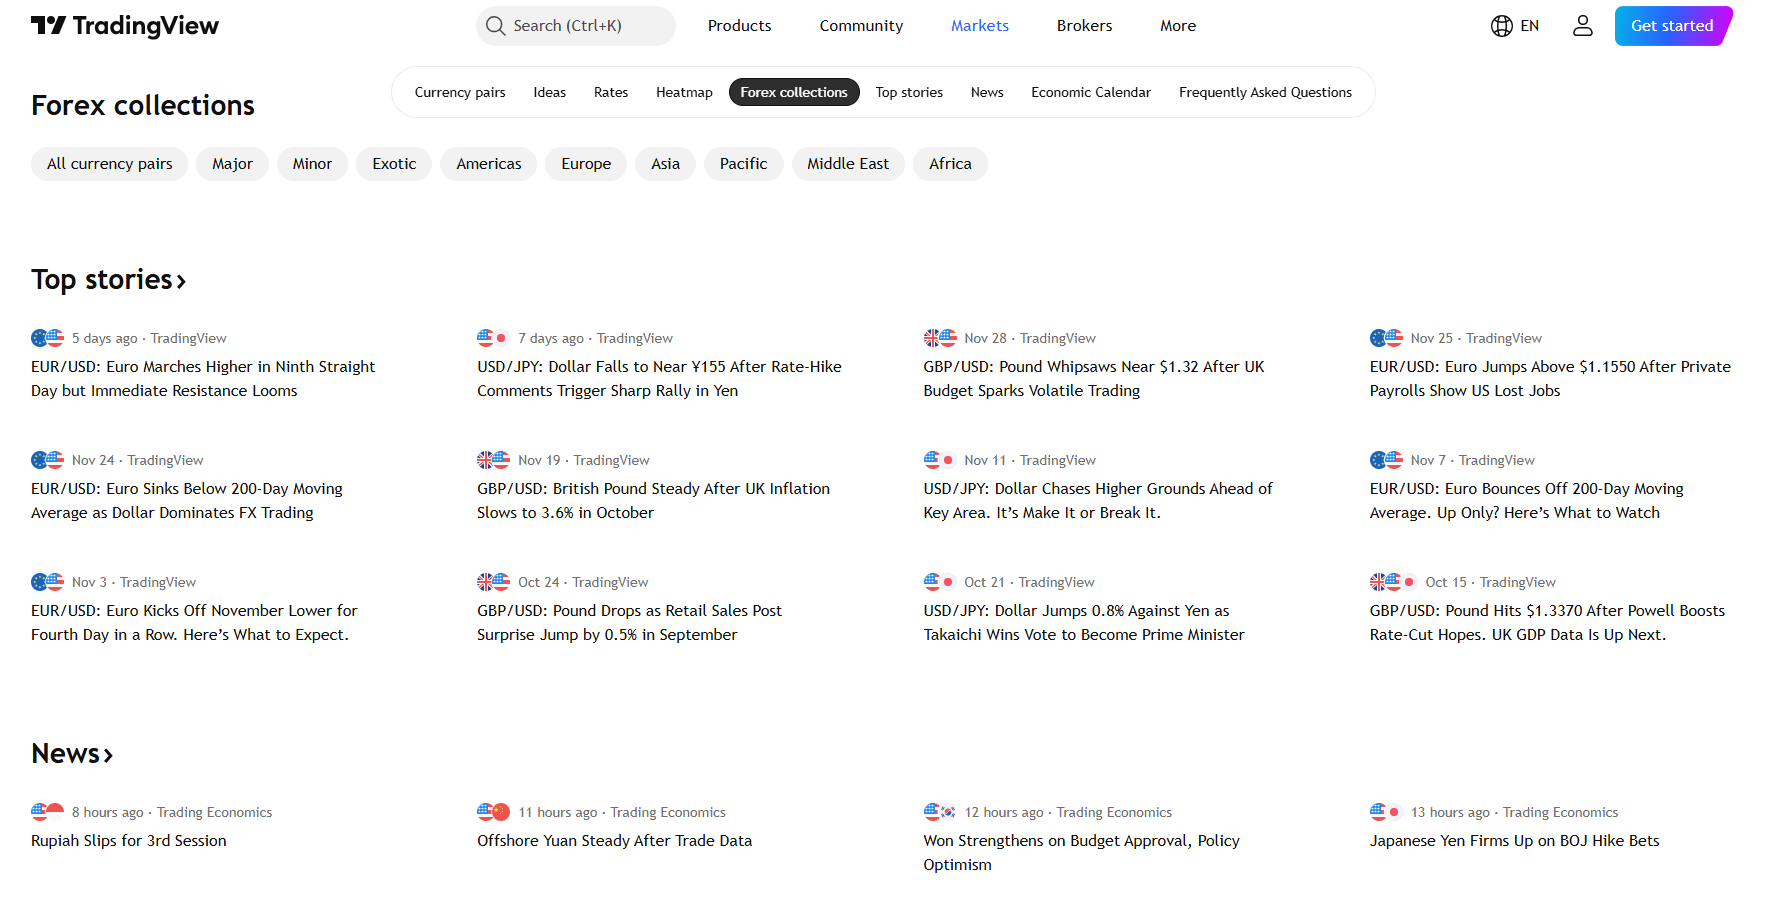The height and width of the screenshot is (902, 1776).
Task: Click the TradingView logo icon
Action: point(48,26)
